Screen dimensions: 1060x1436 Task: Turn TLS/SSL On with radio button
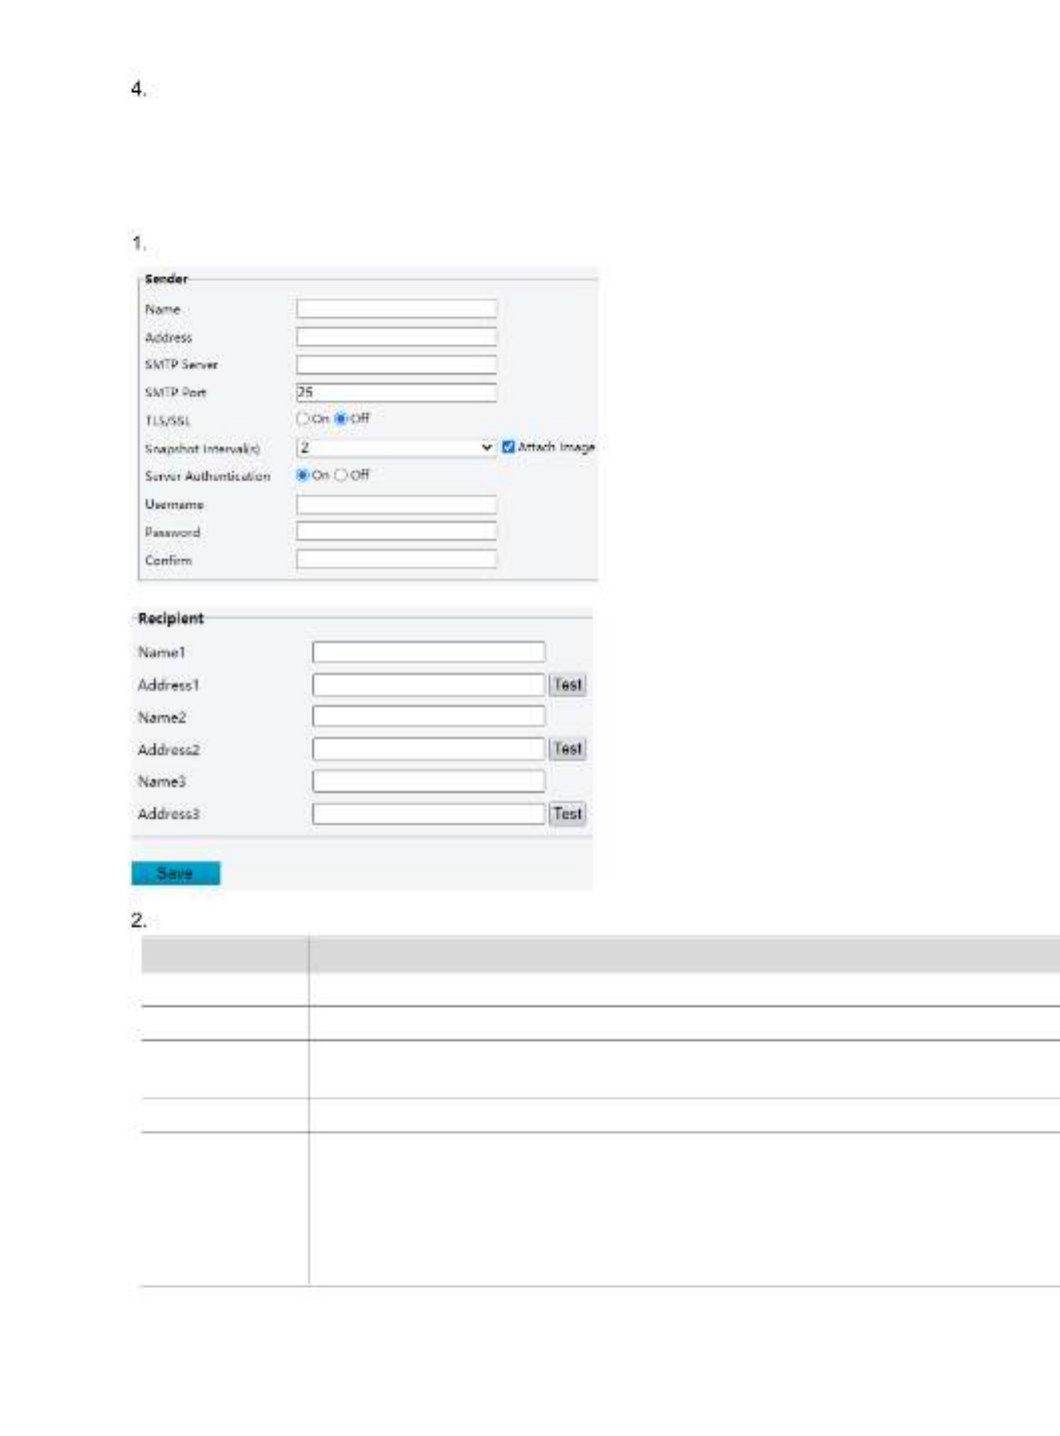303,419
